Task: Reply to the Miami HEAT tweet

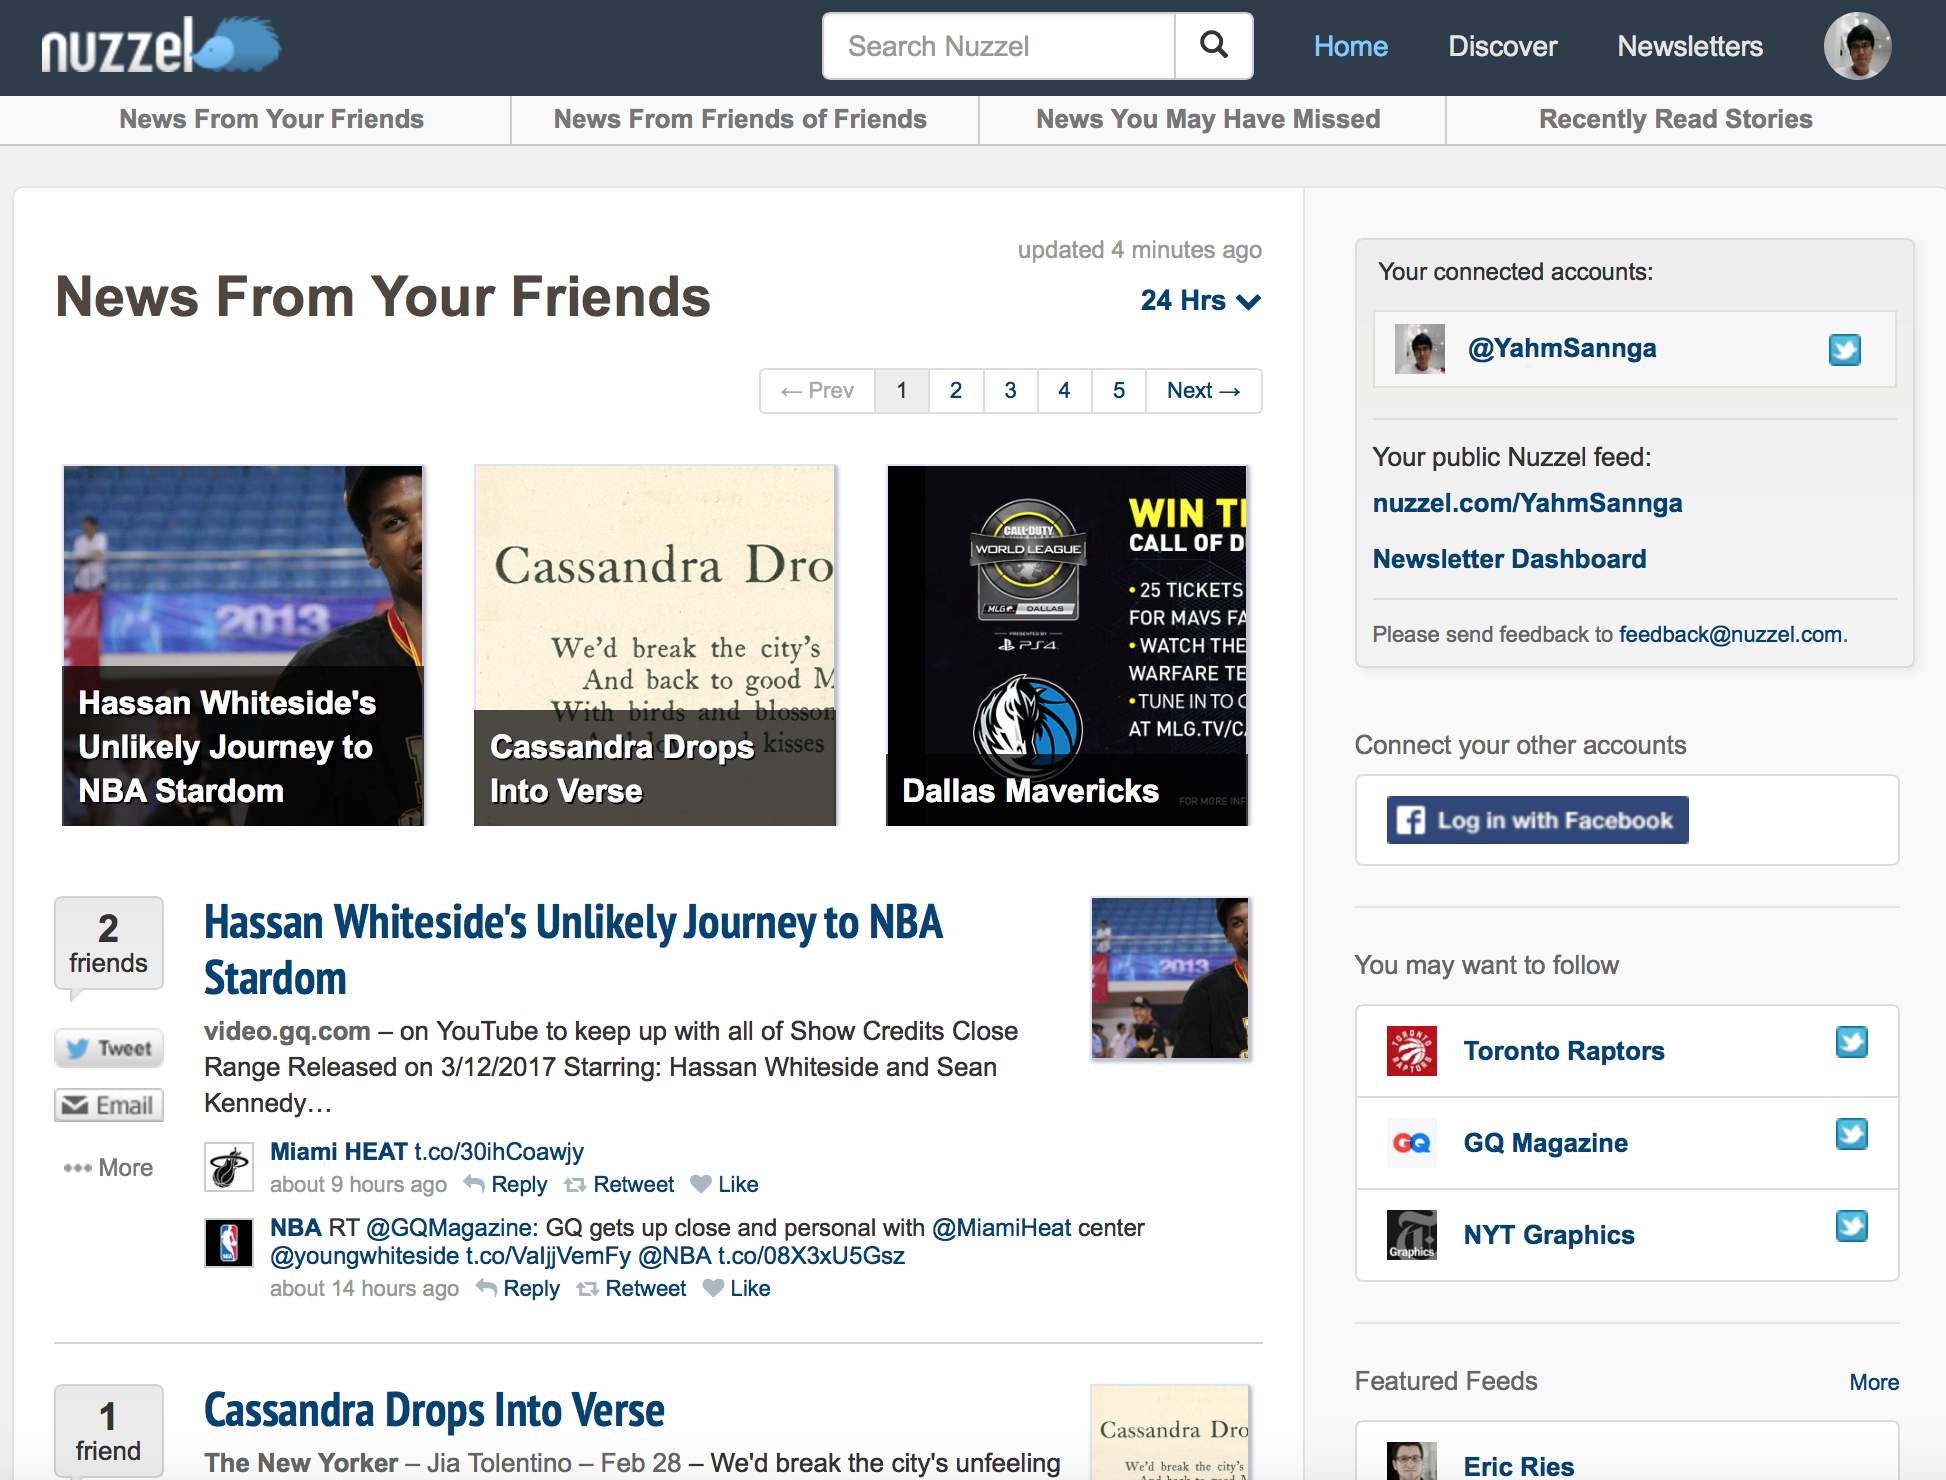Action: tap(506, 1185)
